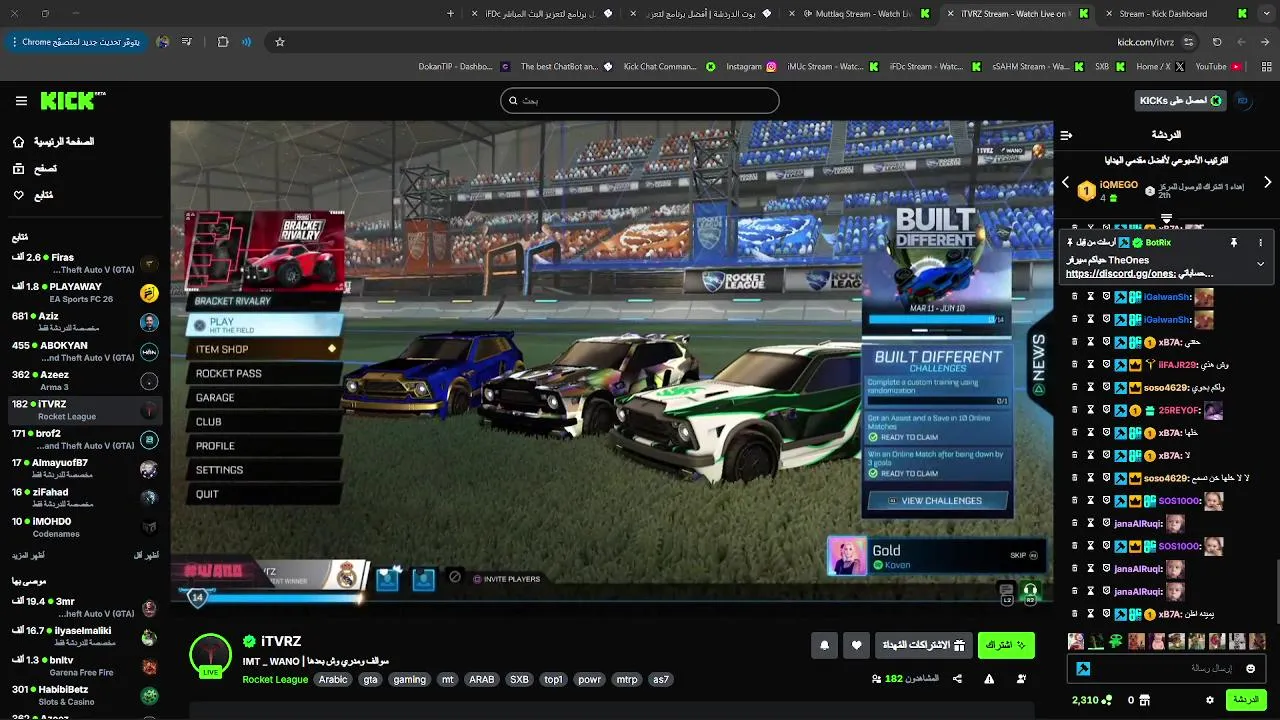
Task: Open the Browse section in sidebar
Action: coord(34,169)
